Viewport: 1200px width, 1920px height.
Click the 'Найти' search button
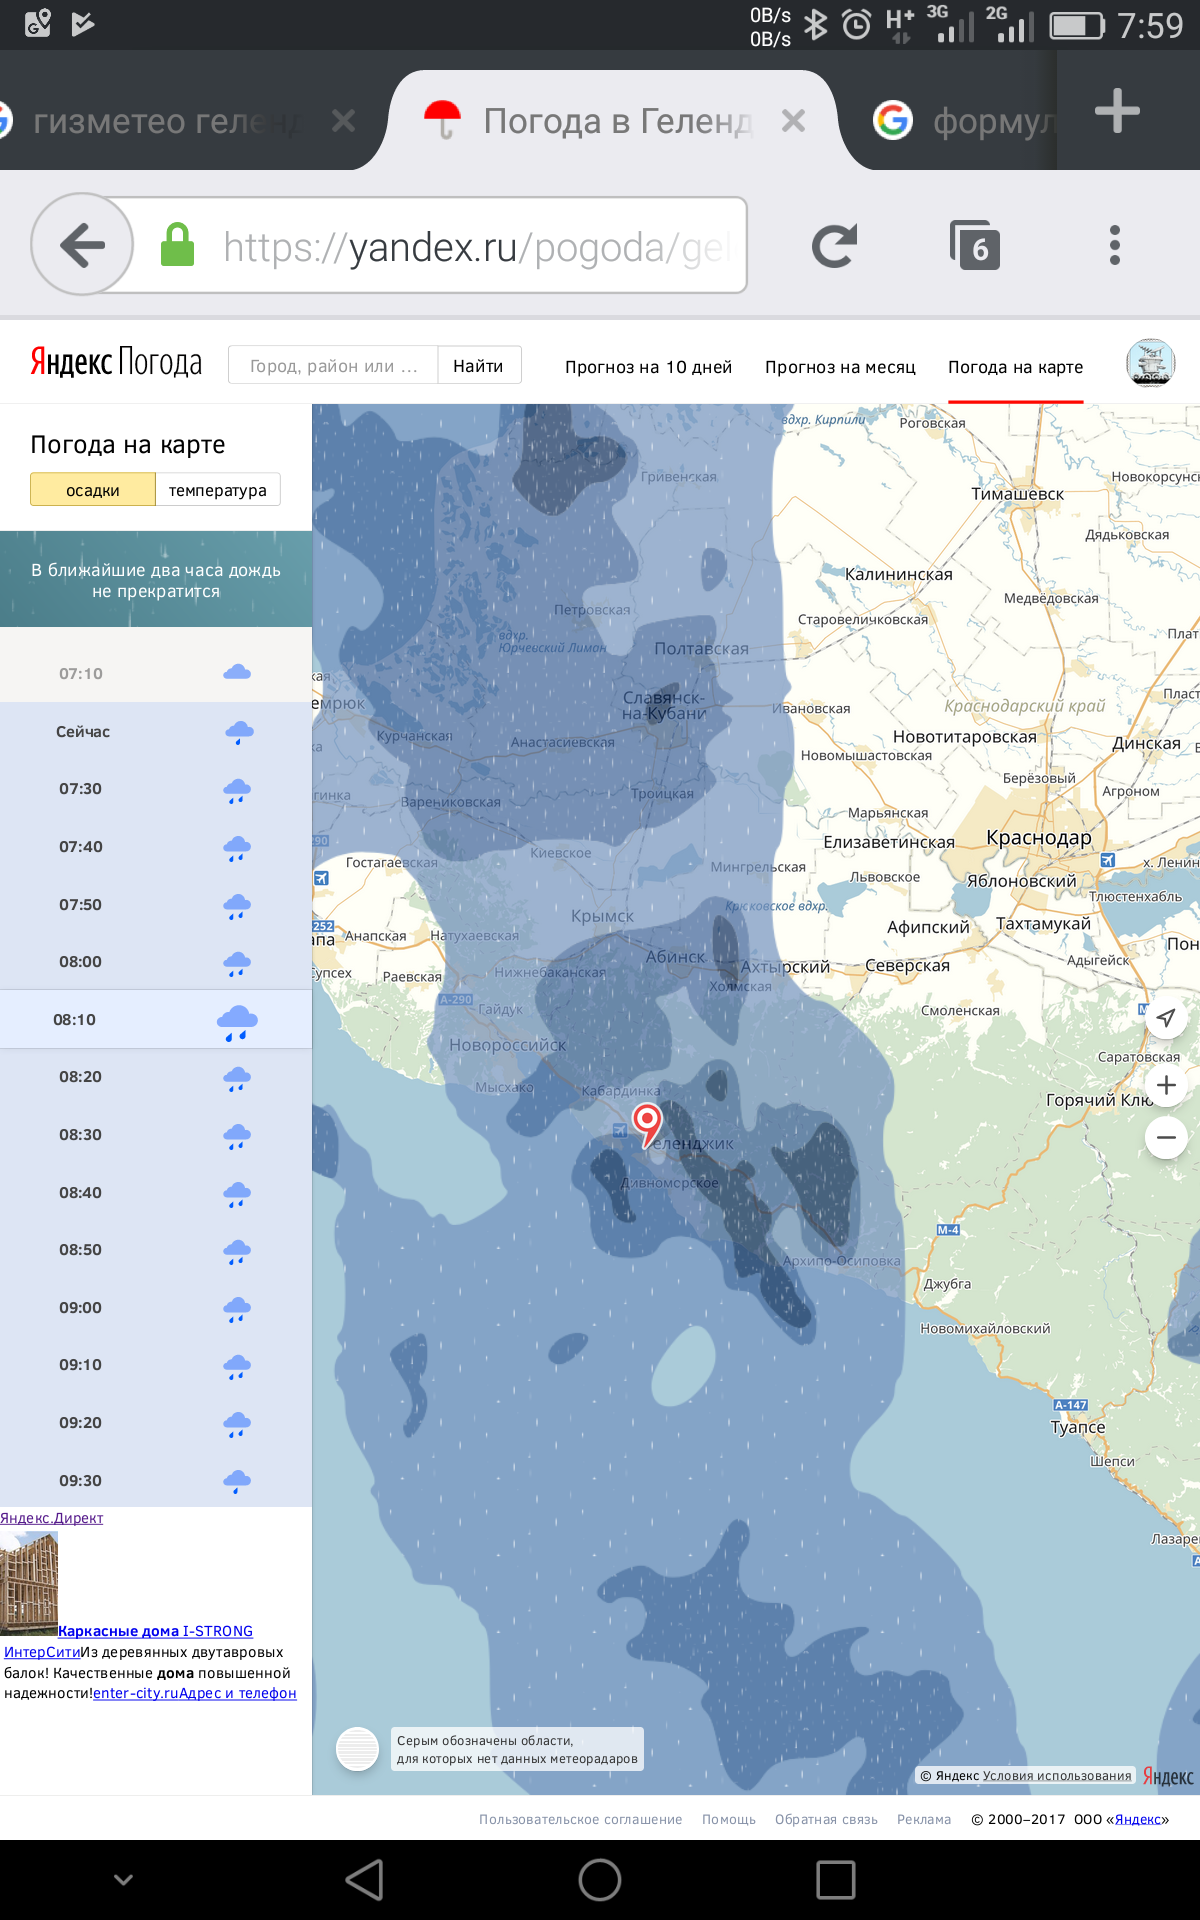point(479,366)
